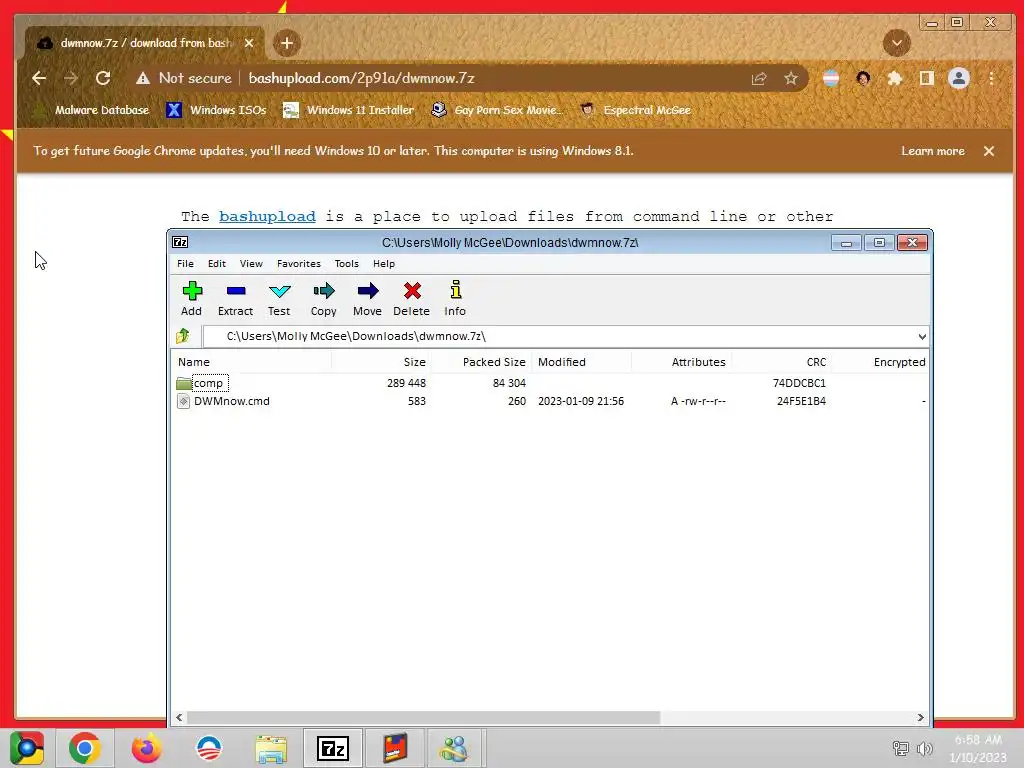Click Learn more in update banner
The image size is (1024, 768).
coord(933,151)
